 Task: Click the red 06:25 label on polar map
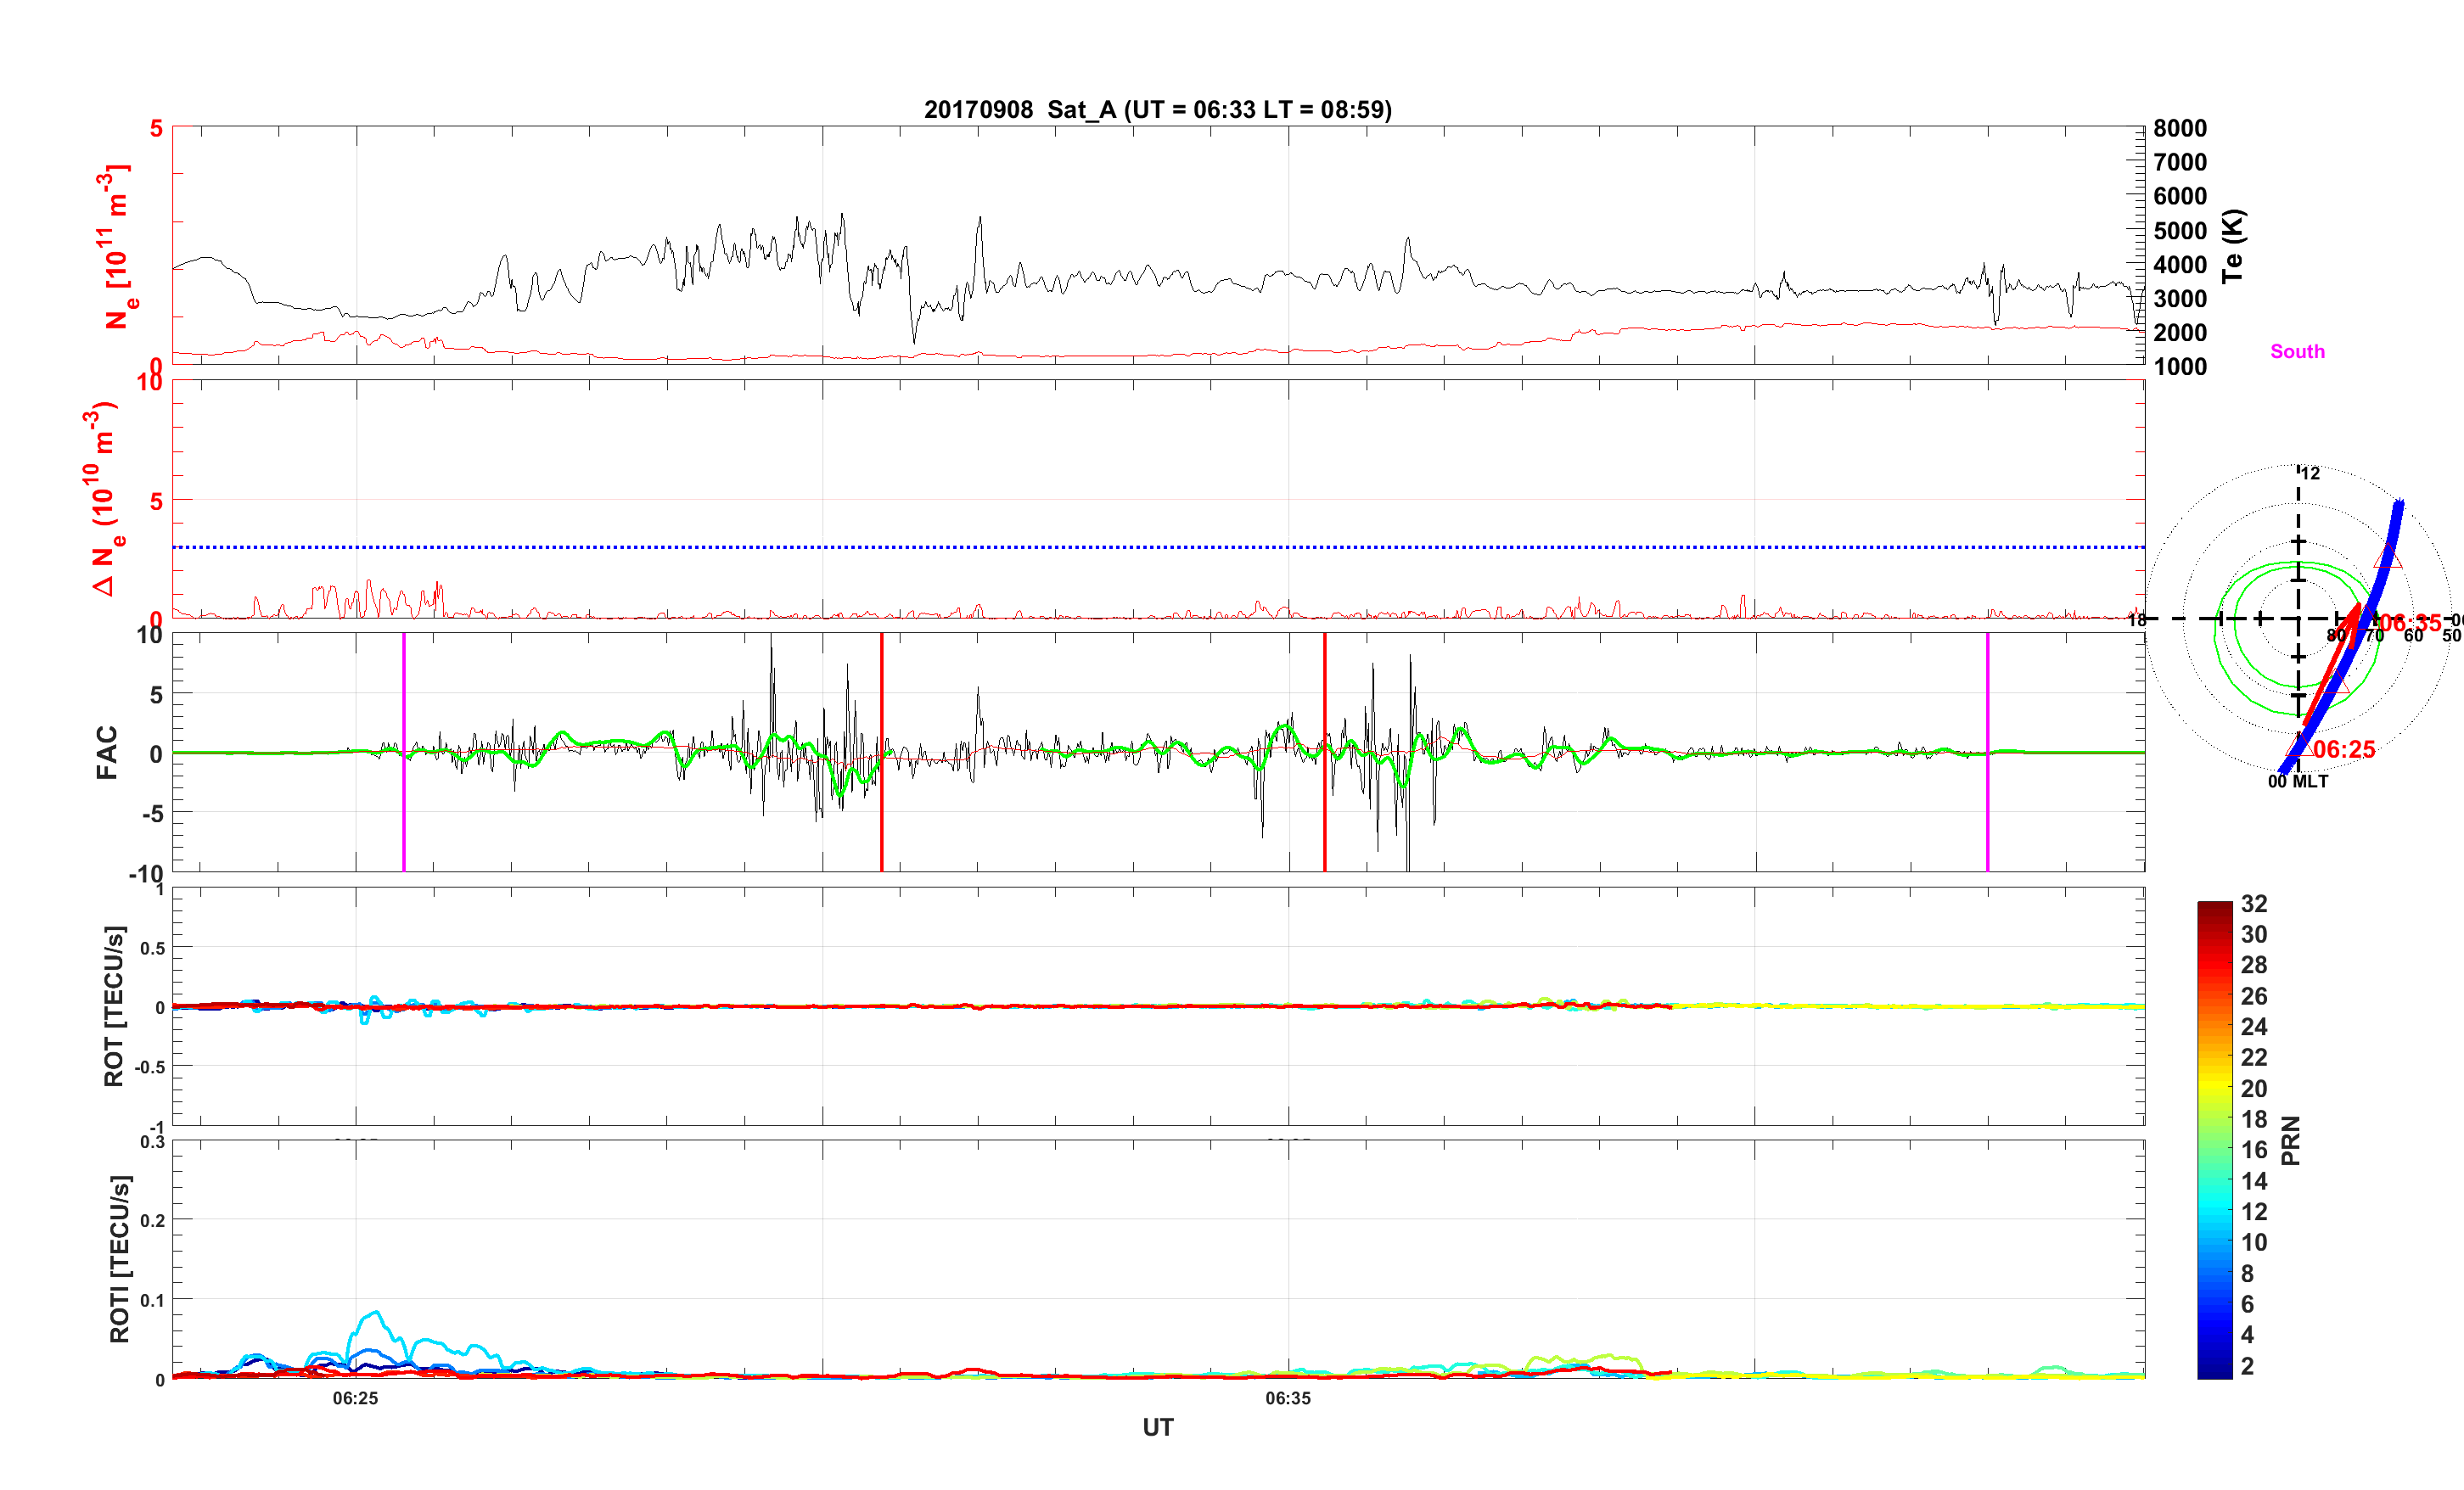click(x=2344, y=749)
